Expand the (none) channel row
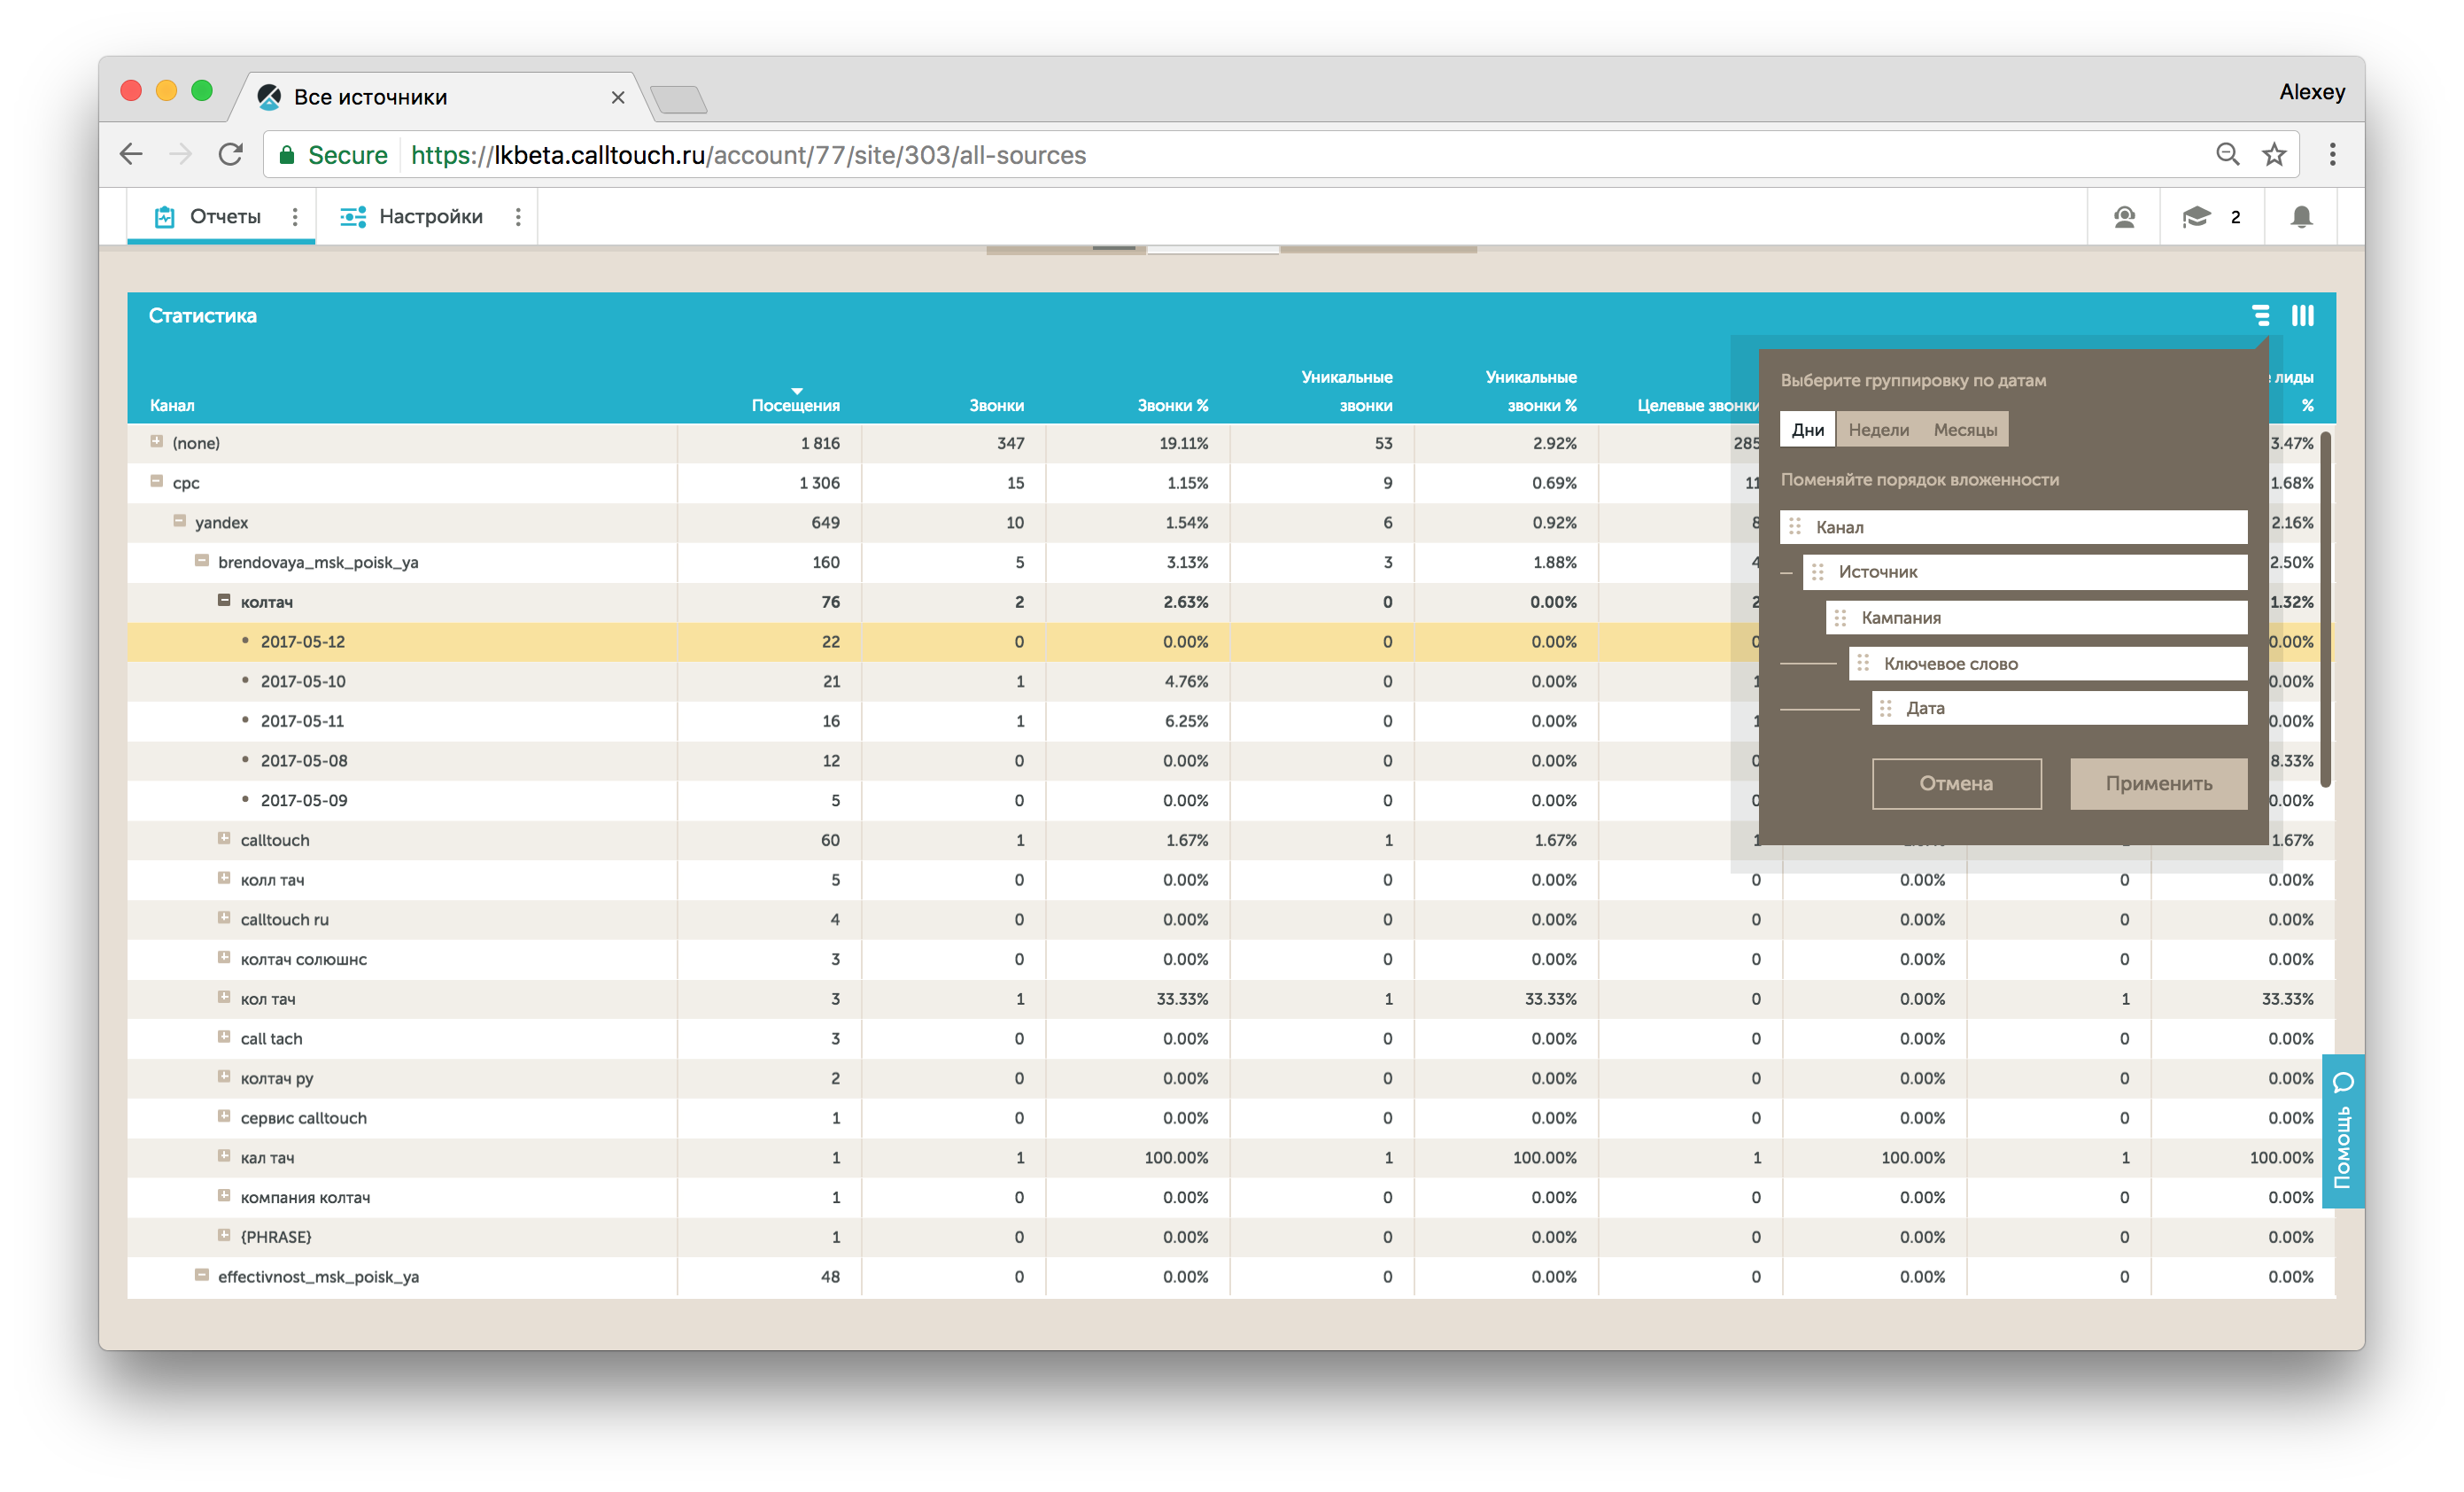This screenshot has width=2464, height=1492. click(157, 442)
